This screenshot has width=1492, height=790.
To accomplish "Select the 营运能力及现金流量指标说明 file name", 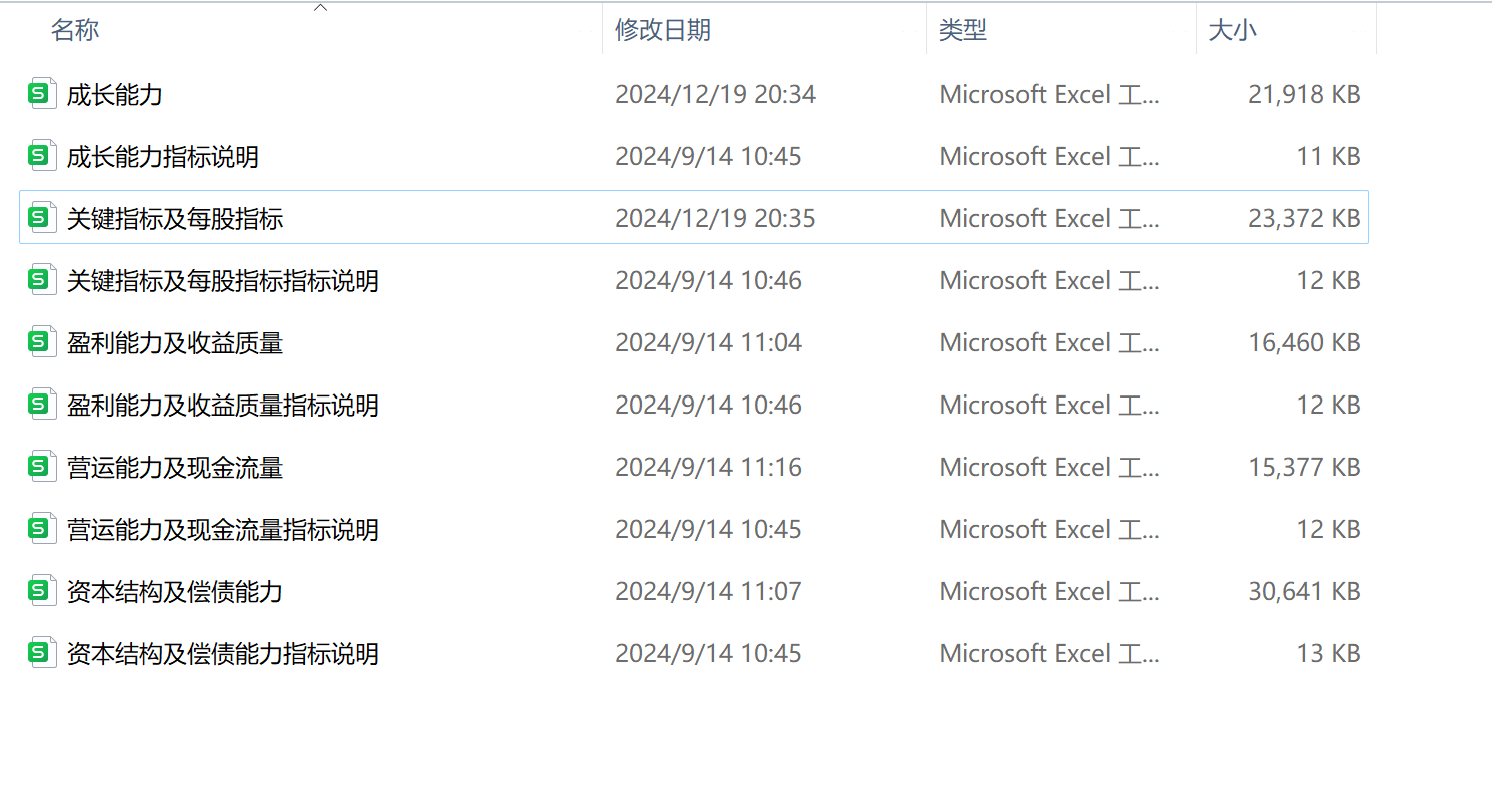I will tap(222, 529).
